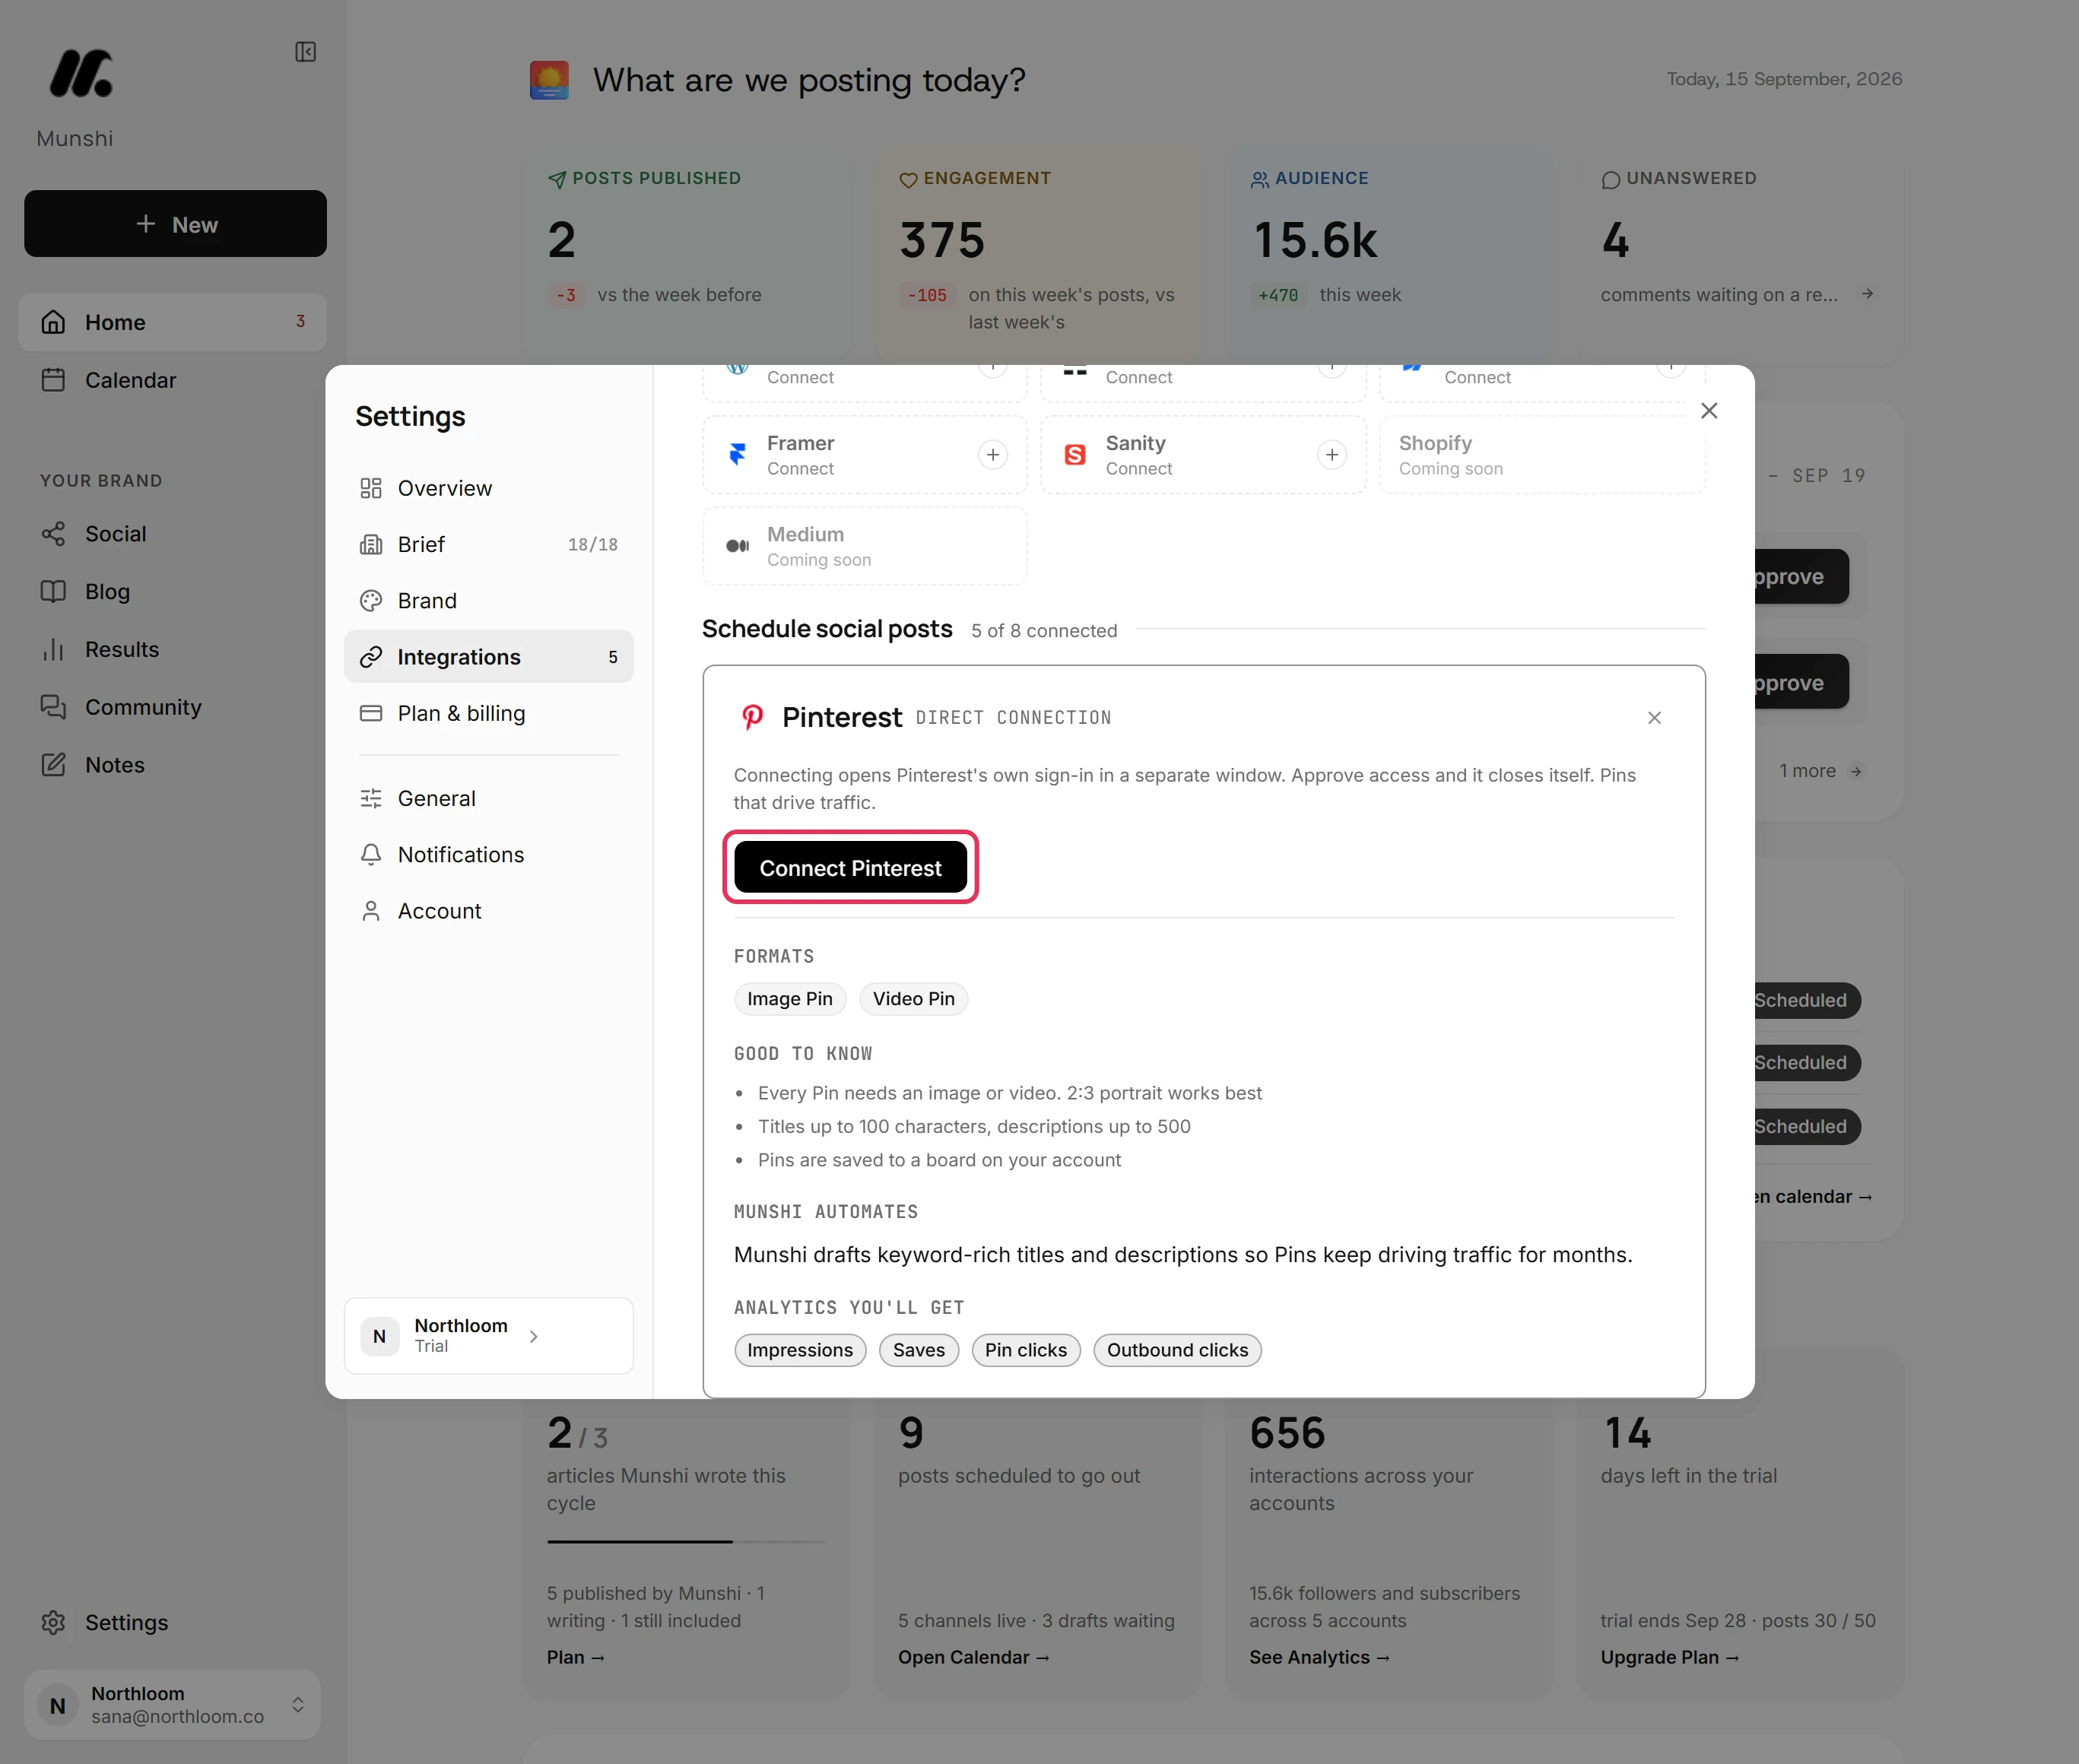Select Plan & billing in Settings
The width and height of the screenshot is (2079, 1764).
488,713
